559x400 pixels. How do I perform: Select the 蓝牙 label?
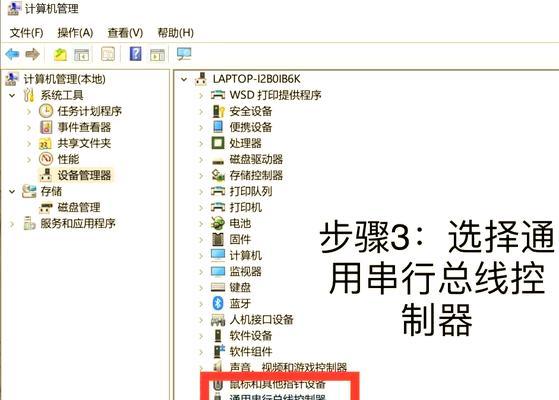[240, 303]
